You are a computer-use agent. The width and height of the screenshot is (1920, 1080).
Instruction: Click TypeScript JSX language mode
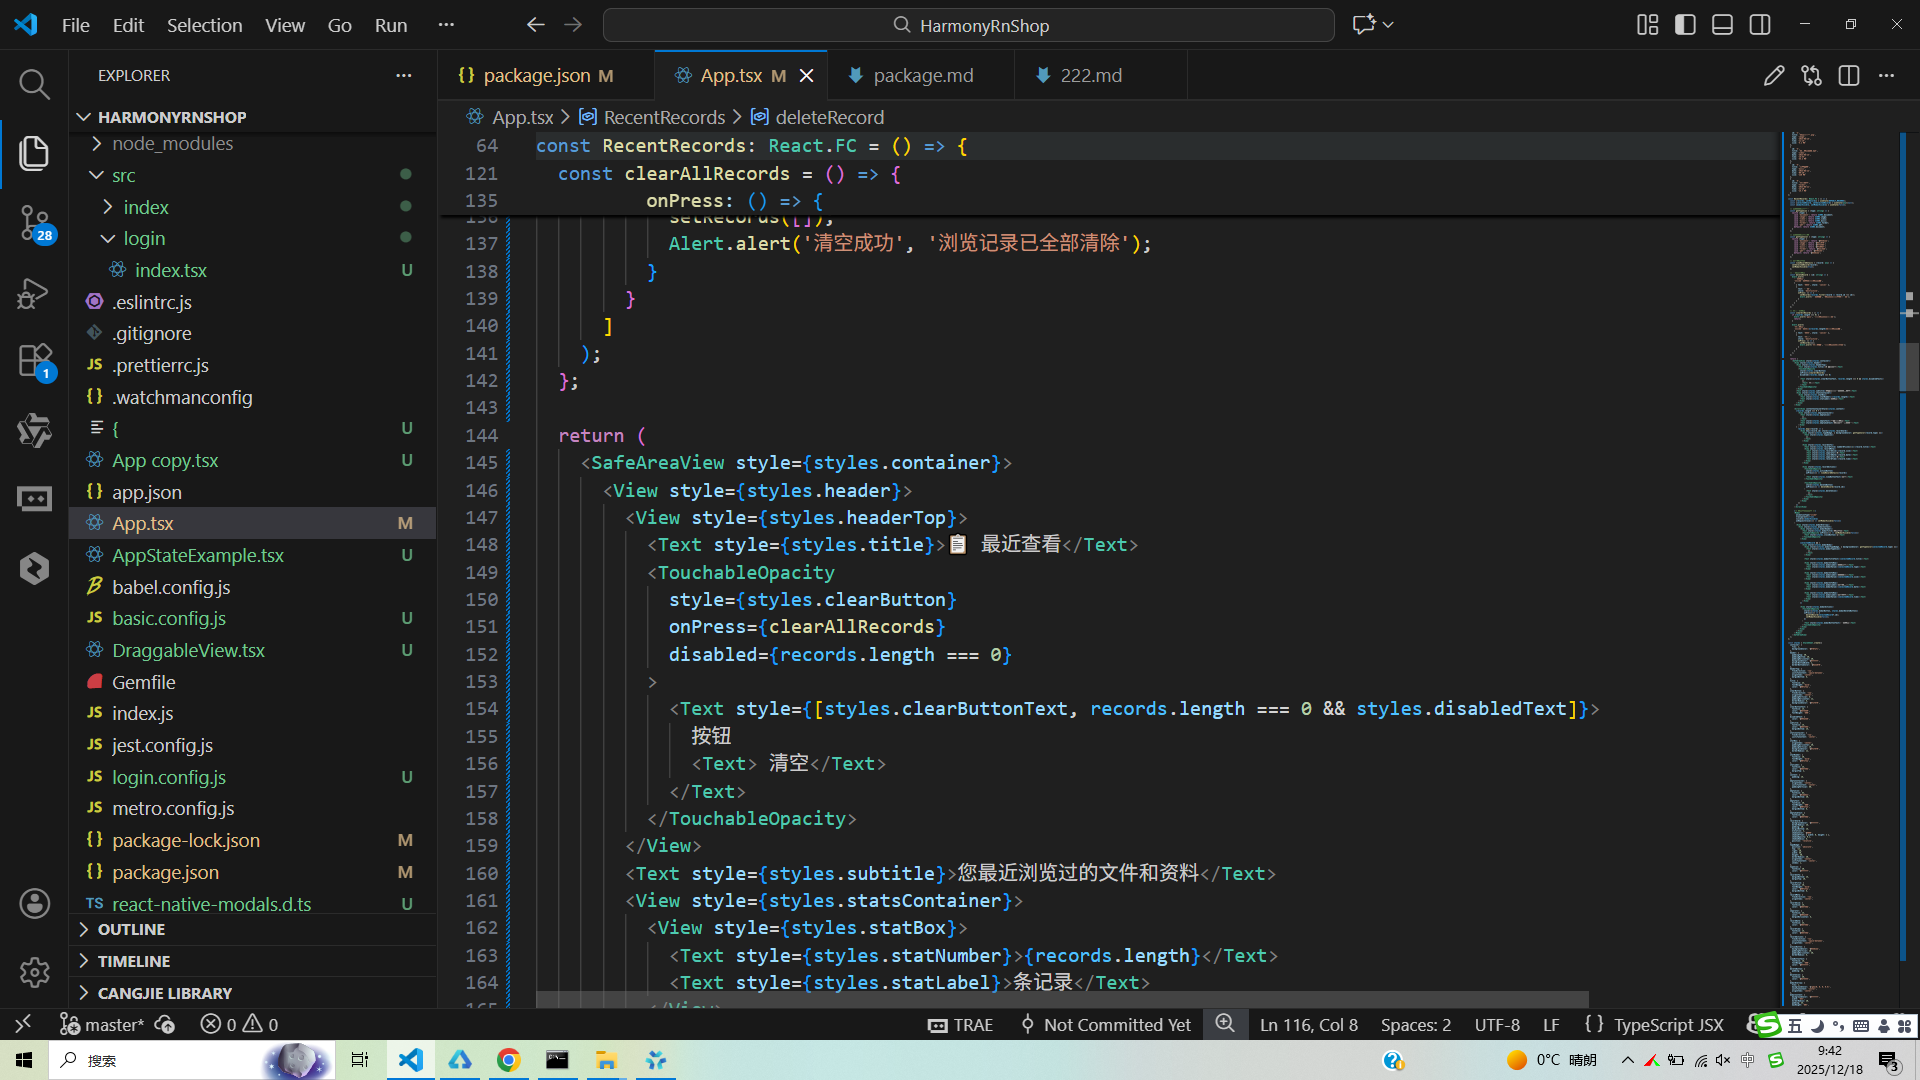1668,1025
